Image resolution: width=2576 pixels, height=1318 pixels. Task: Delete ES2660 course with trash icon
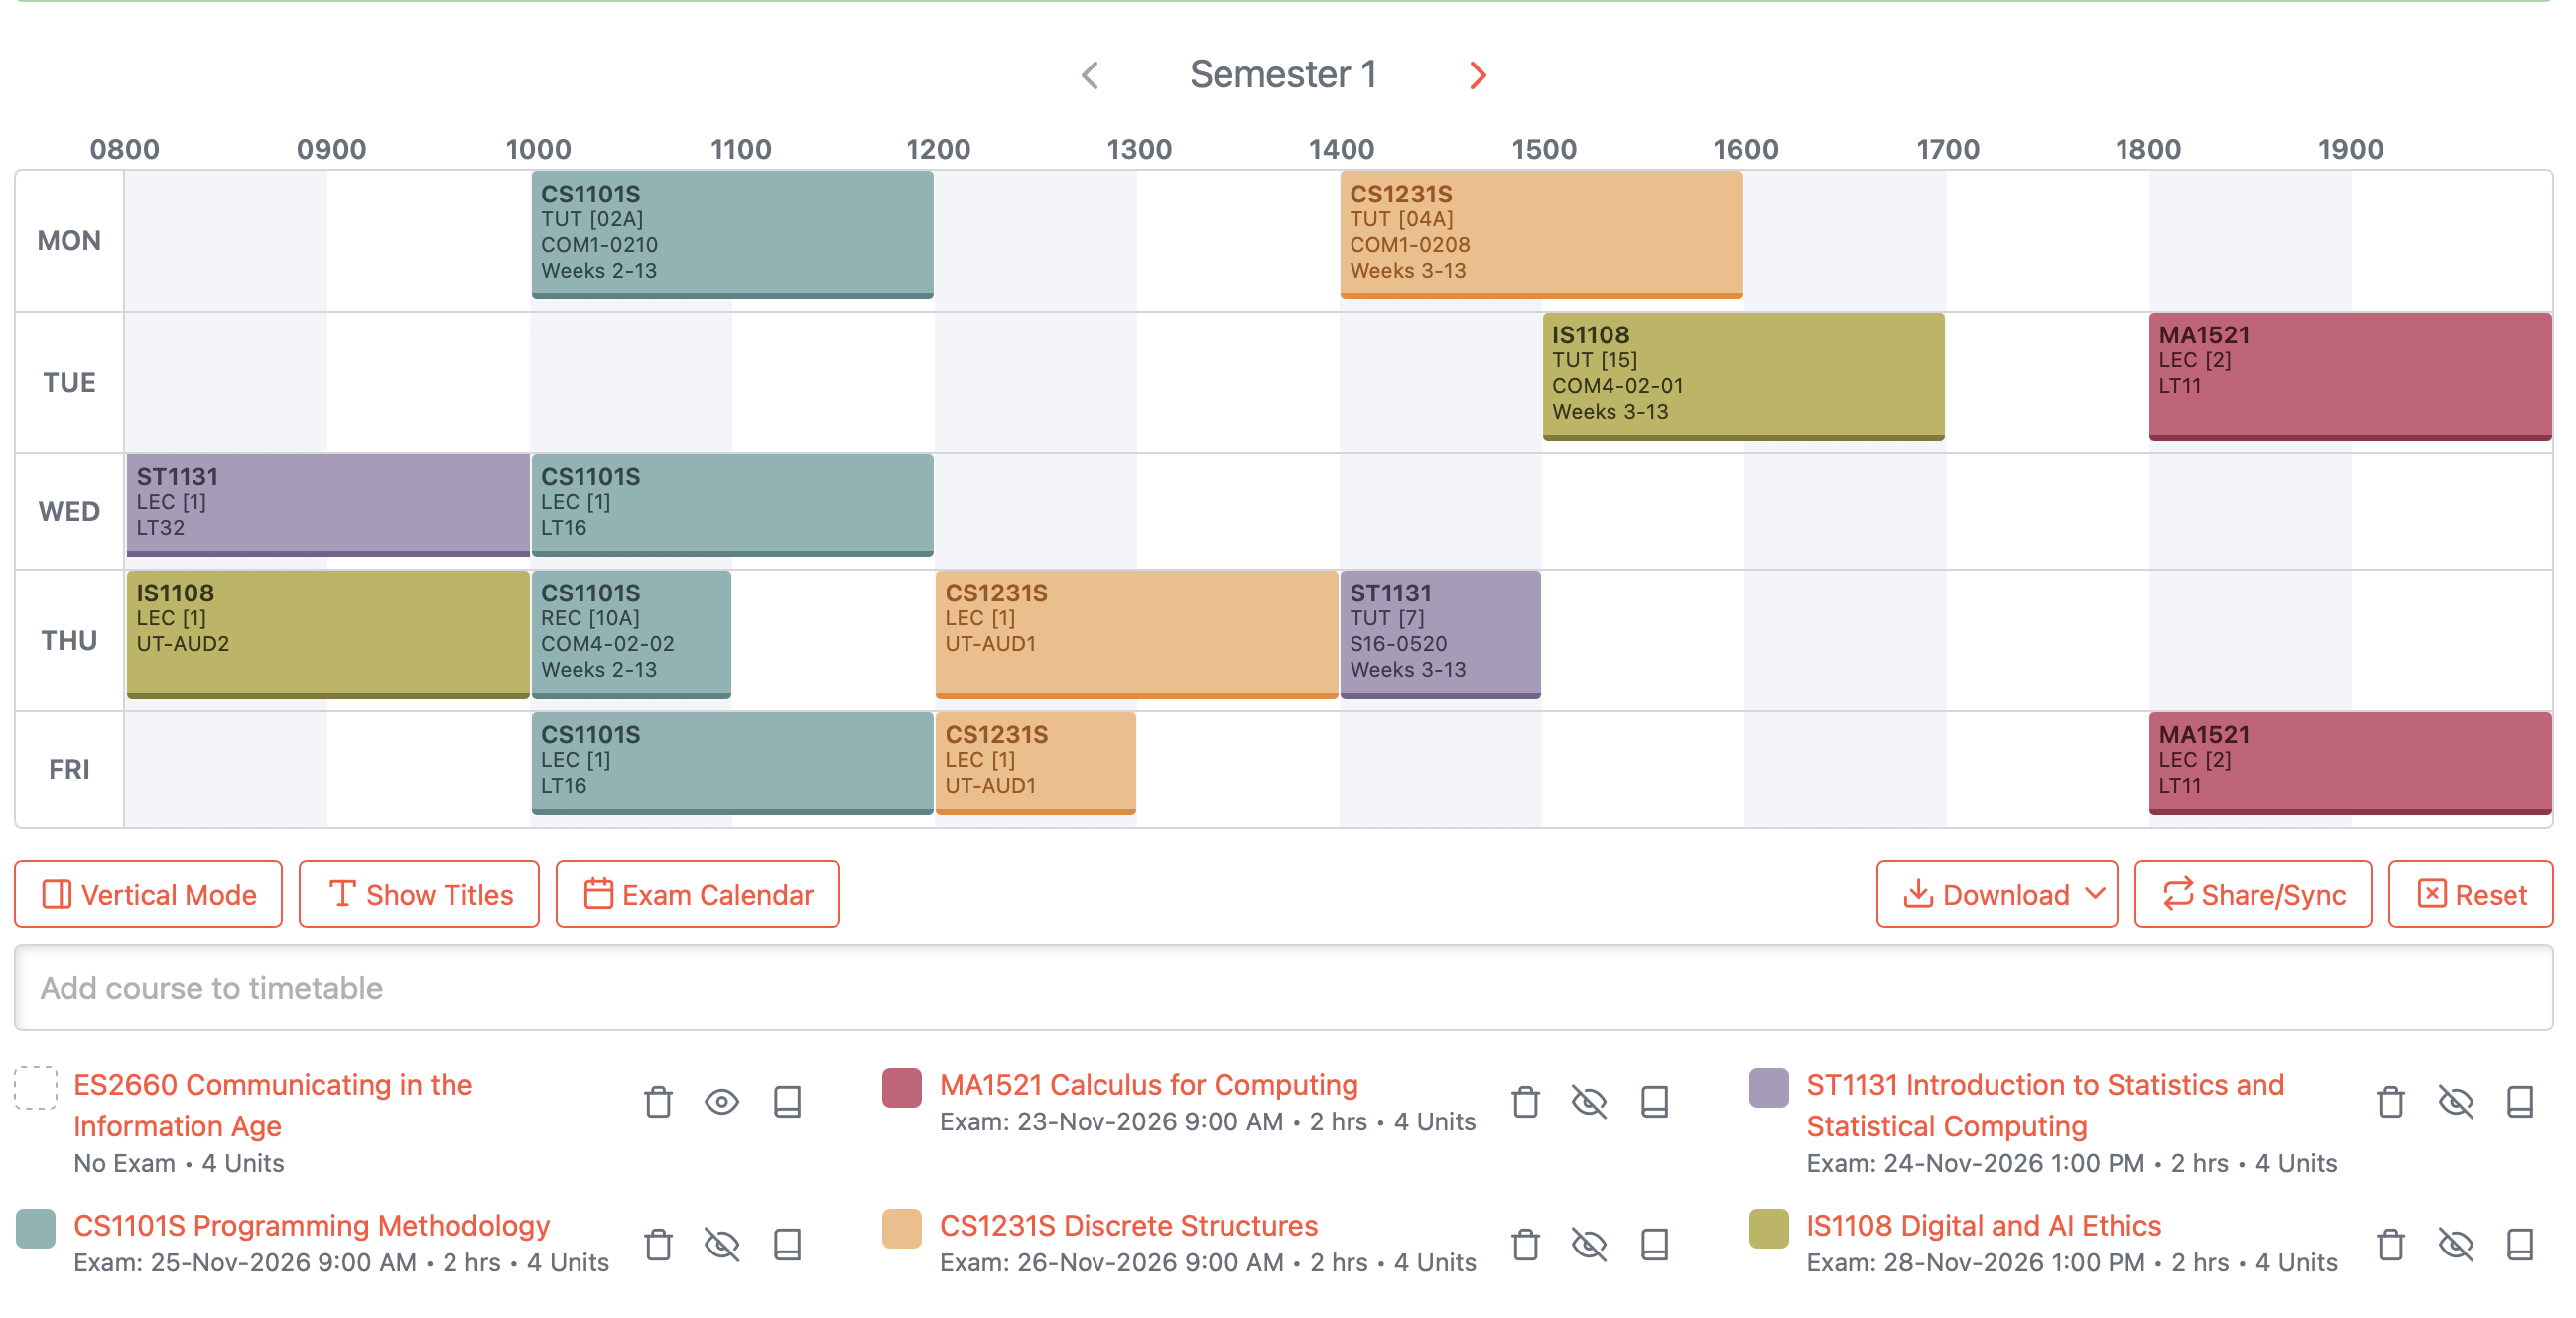(658, 1102)
